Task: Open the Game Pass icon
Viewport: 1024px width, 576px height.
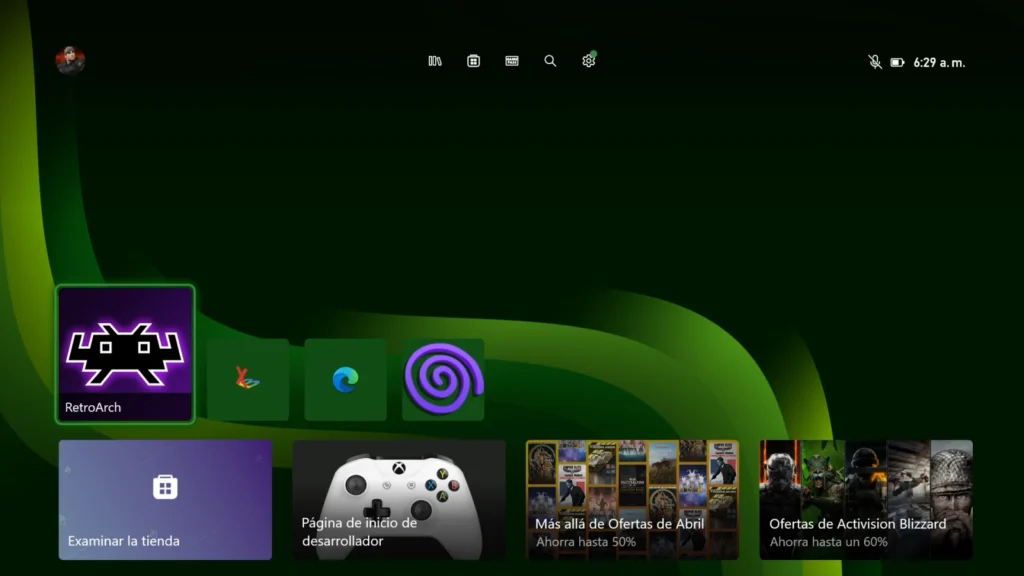Action: [x=512, y=61]
